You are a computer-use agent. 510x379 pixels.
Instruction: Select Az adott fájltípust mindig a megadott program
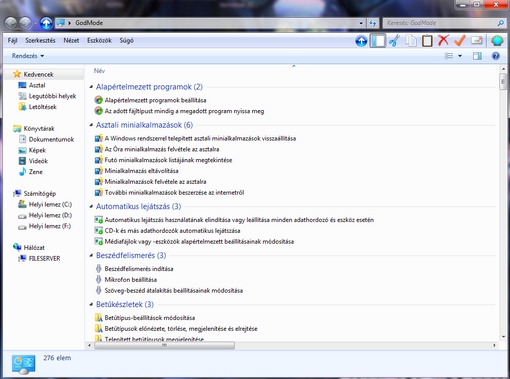point(179,111)
